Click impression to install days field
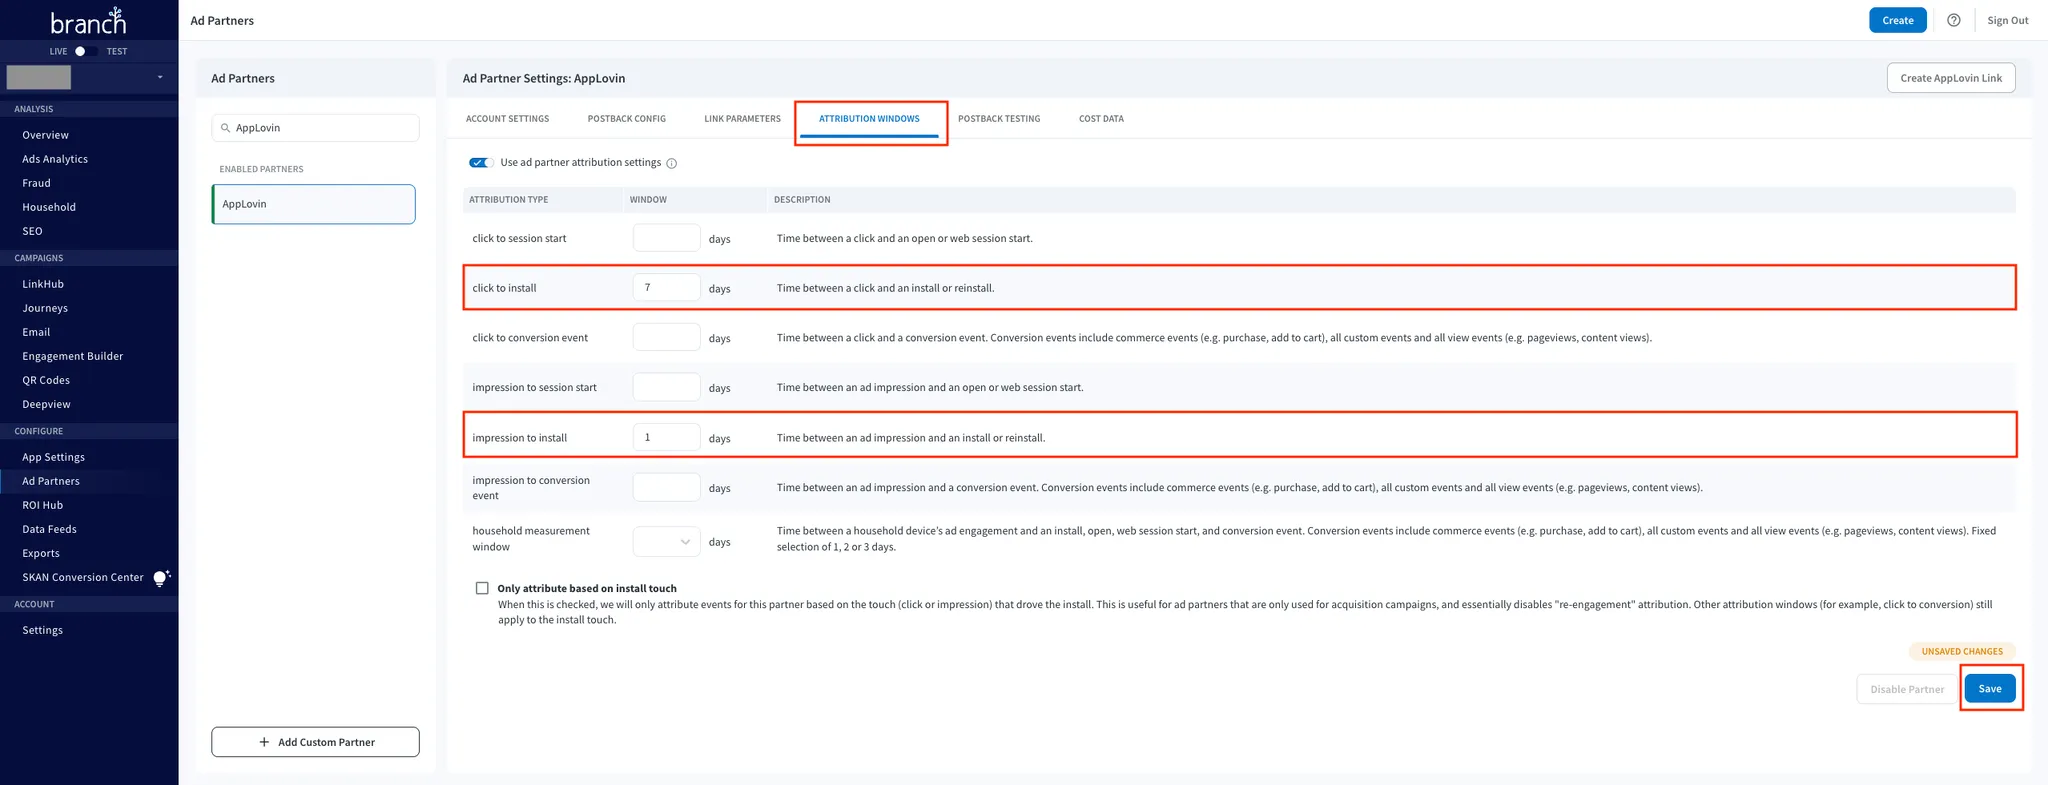The width and height of the screenshot is (2048, 785). pyautogui.click(x=666, y=437)
